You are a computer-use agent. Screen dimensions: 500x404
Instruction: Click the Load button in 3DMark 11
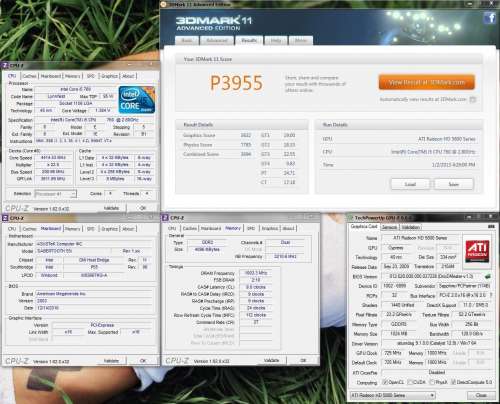pyautogui.click(x=410, y=184)
